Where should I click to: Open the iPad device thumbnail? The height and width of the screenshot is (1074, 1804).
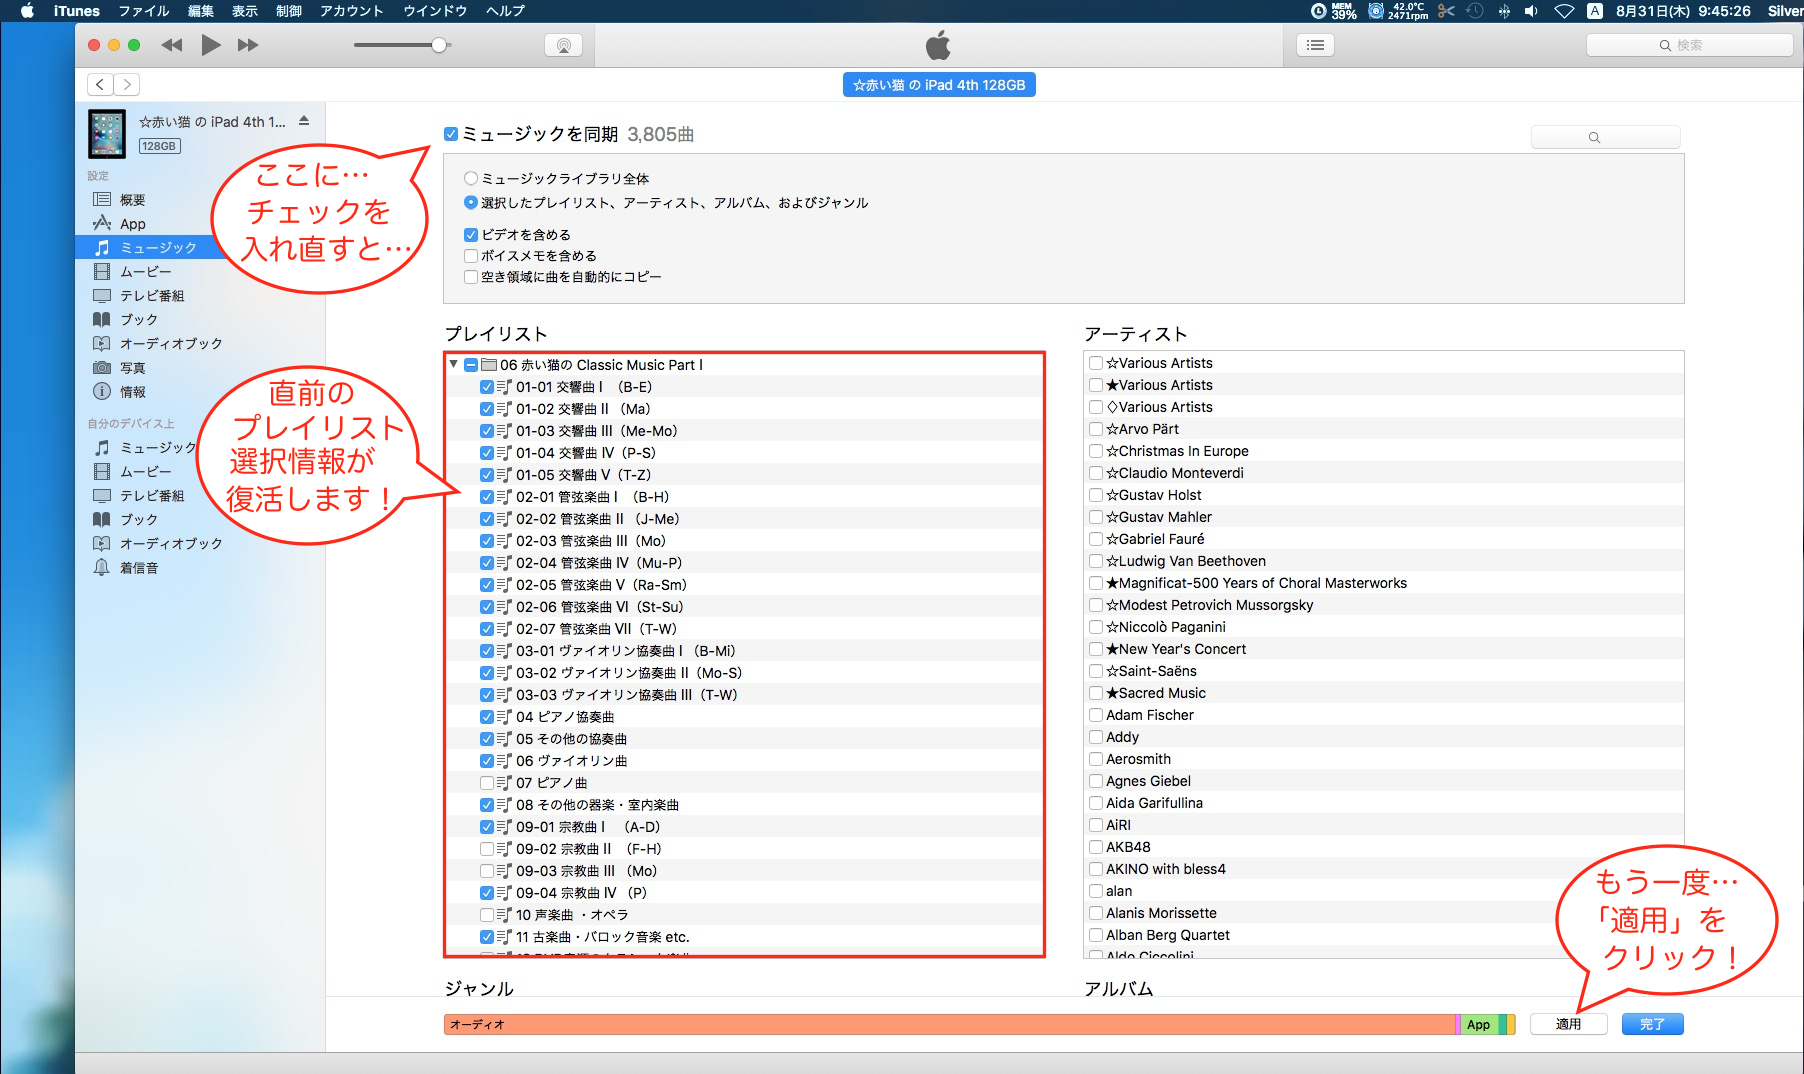107,134
